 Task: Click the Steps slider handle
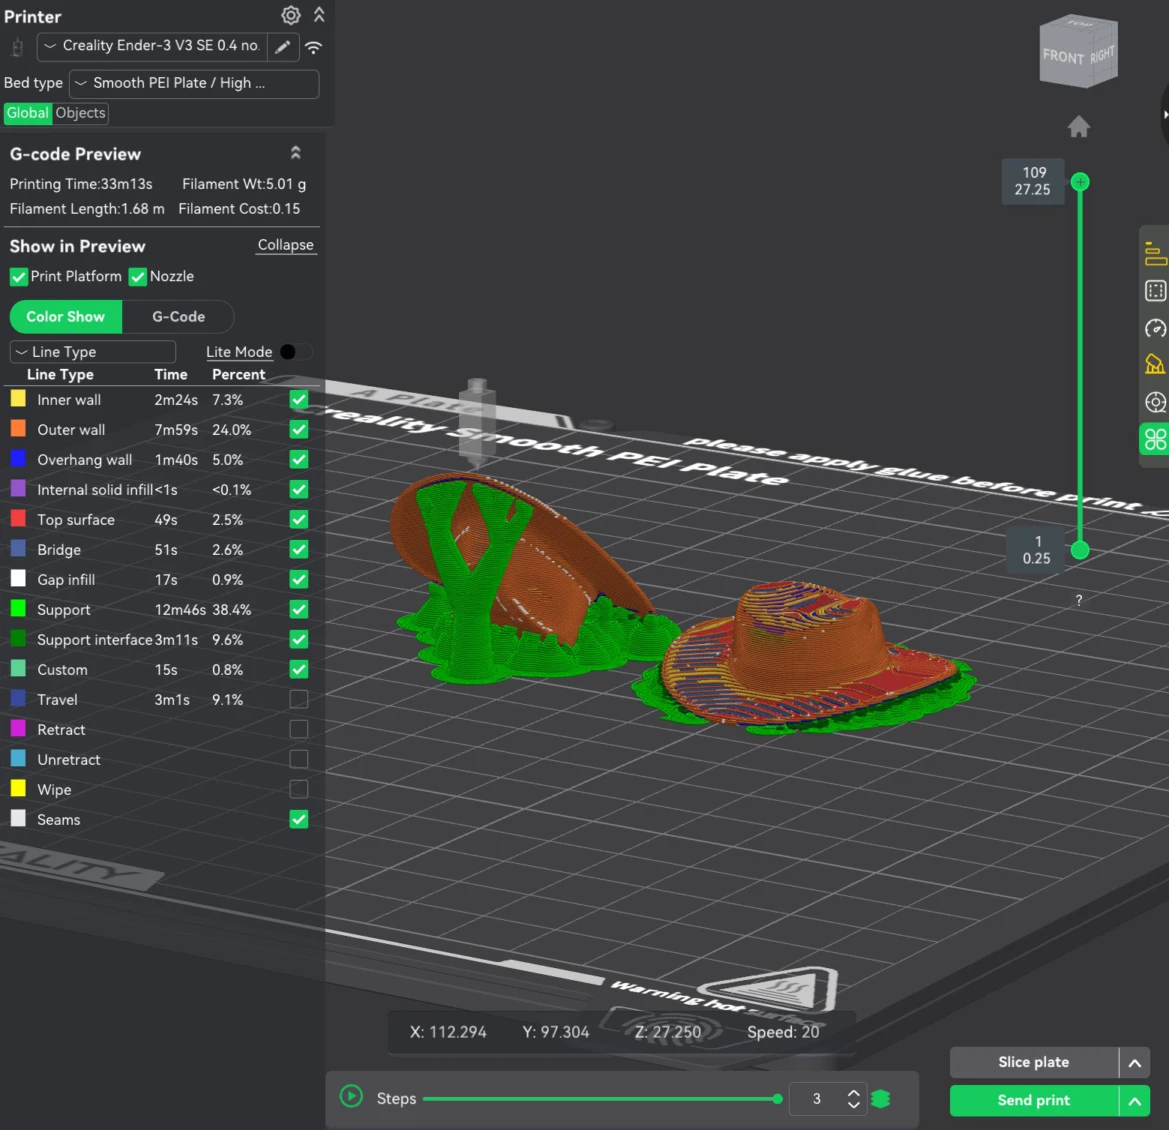click(778, 1099)
